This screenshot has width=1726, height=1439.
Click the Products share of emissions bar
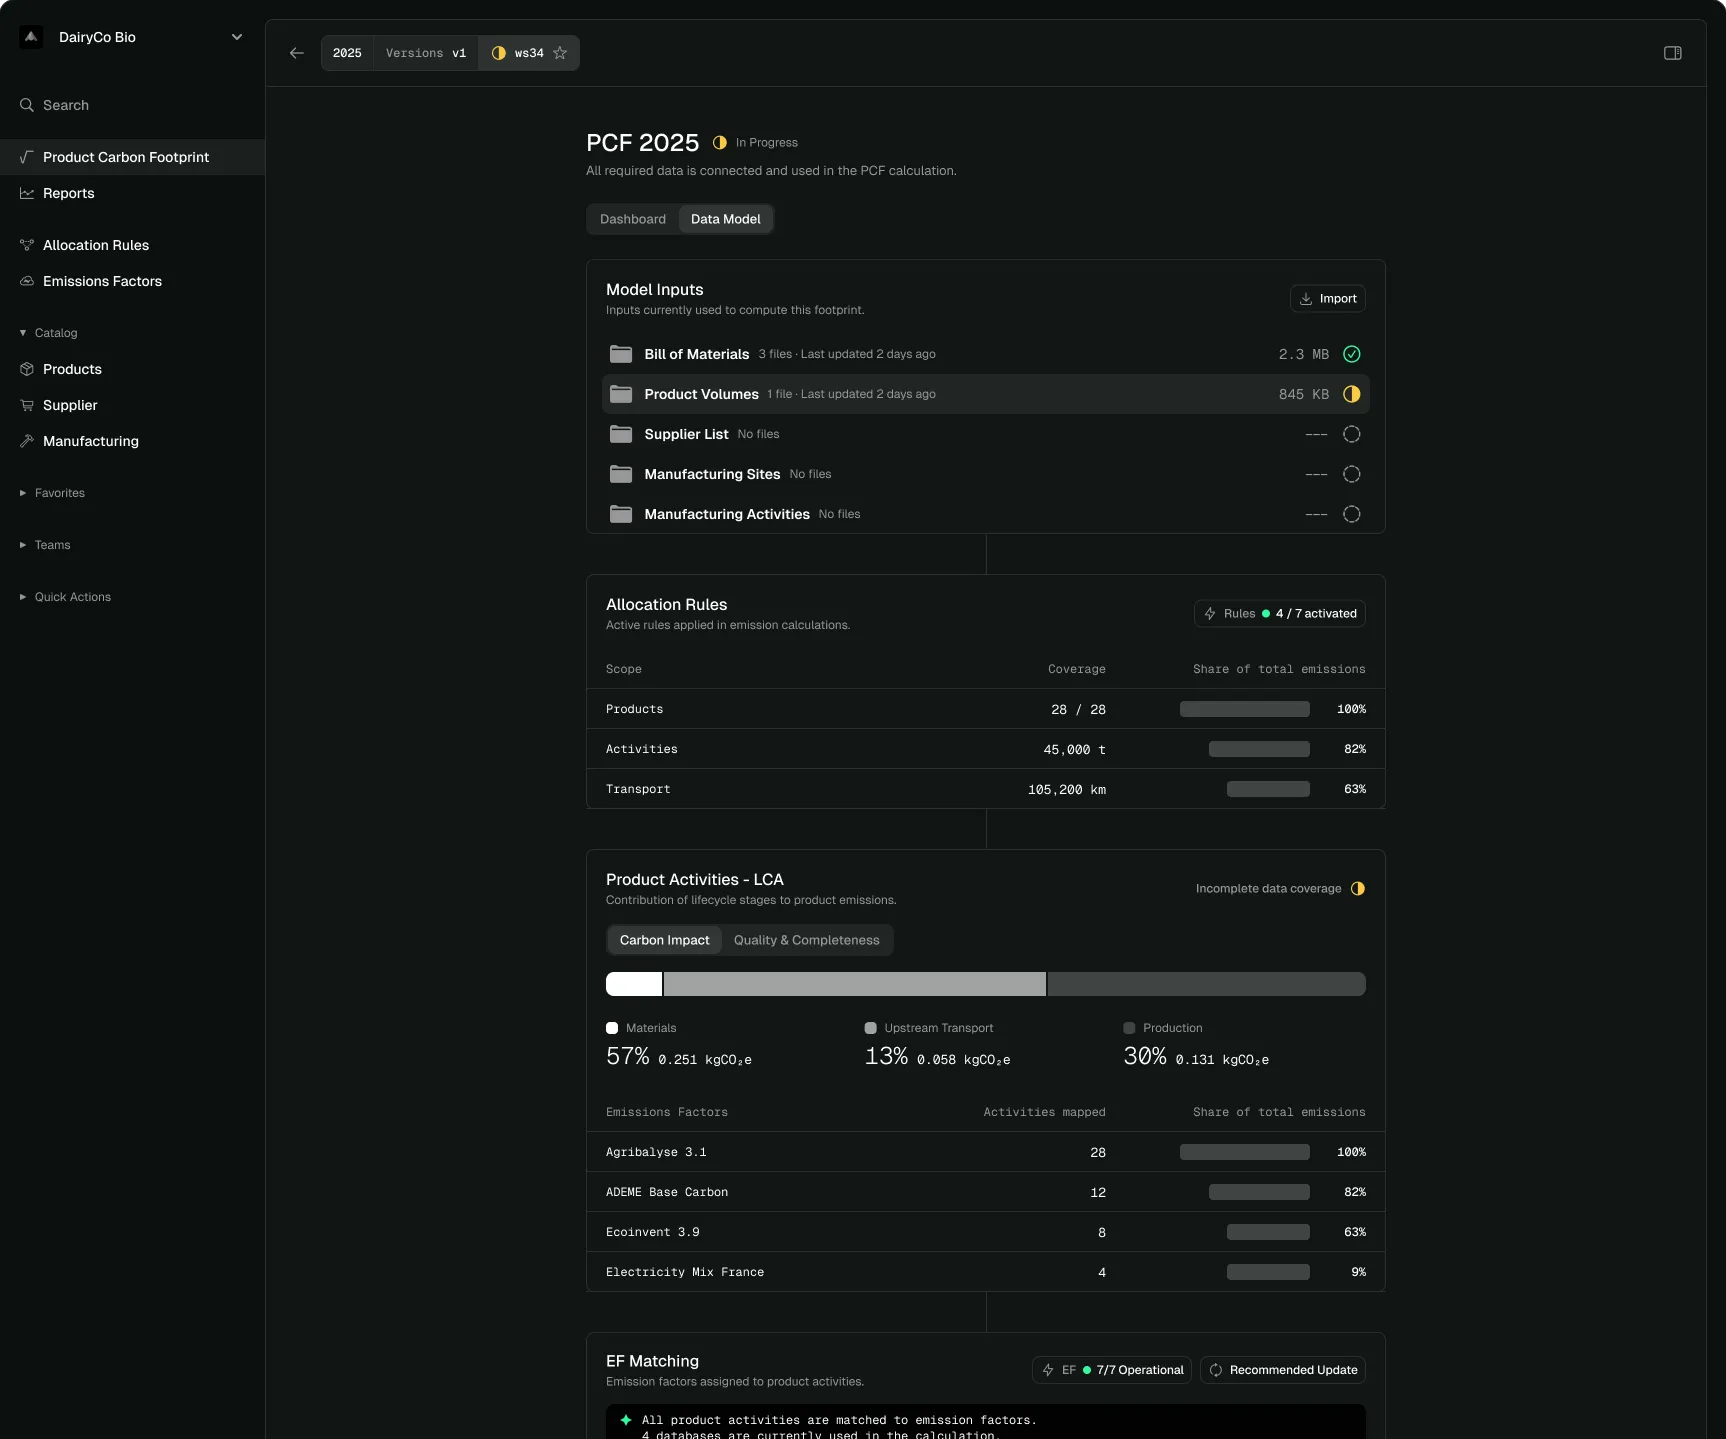[1245, 709]
